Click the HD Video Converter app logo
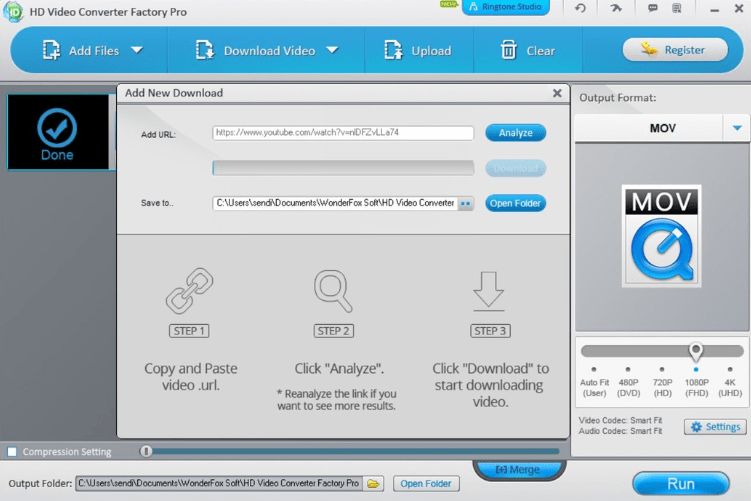The image size is (751, 501). coord(13,11)
